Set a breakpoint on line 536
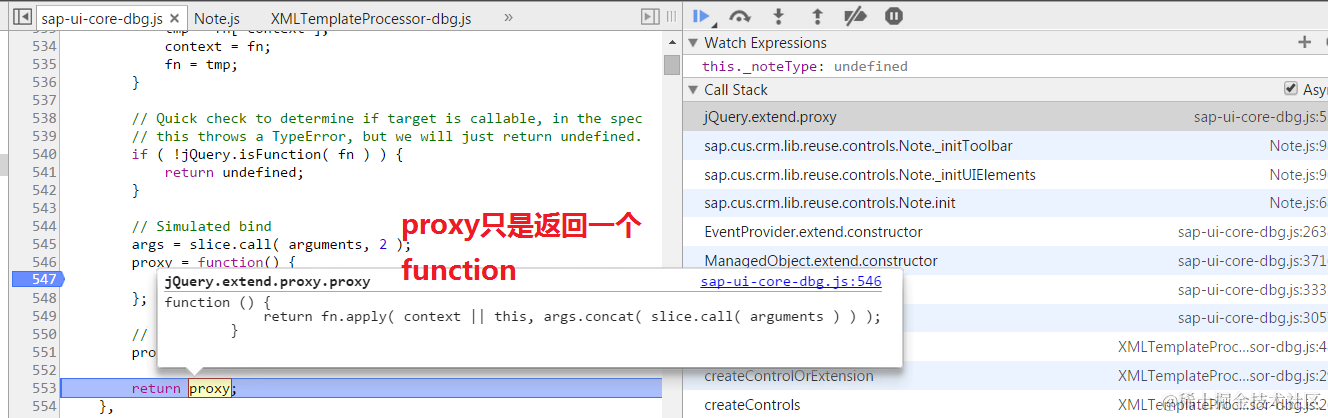 [x=44, y=82]
